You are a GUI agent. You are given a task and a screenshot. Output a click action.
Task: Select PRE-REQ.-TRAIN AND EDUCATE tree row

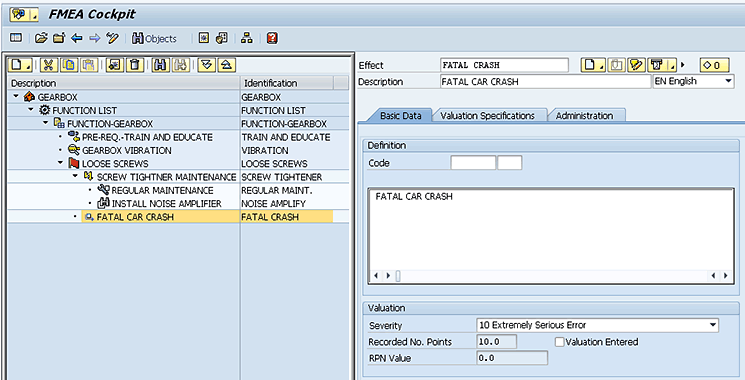coord(147,137)
